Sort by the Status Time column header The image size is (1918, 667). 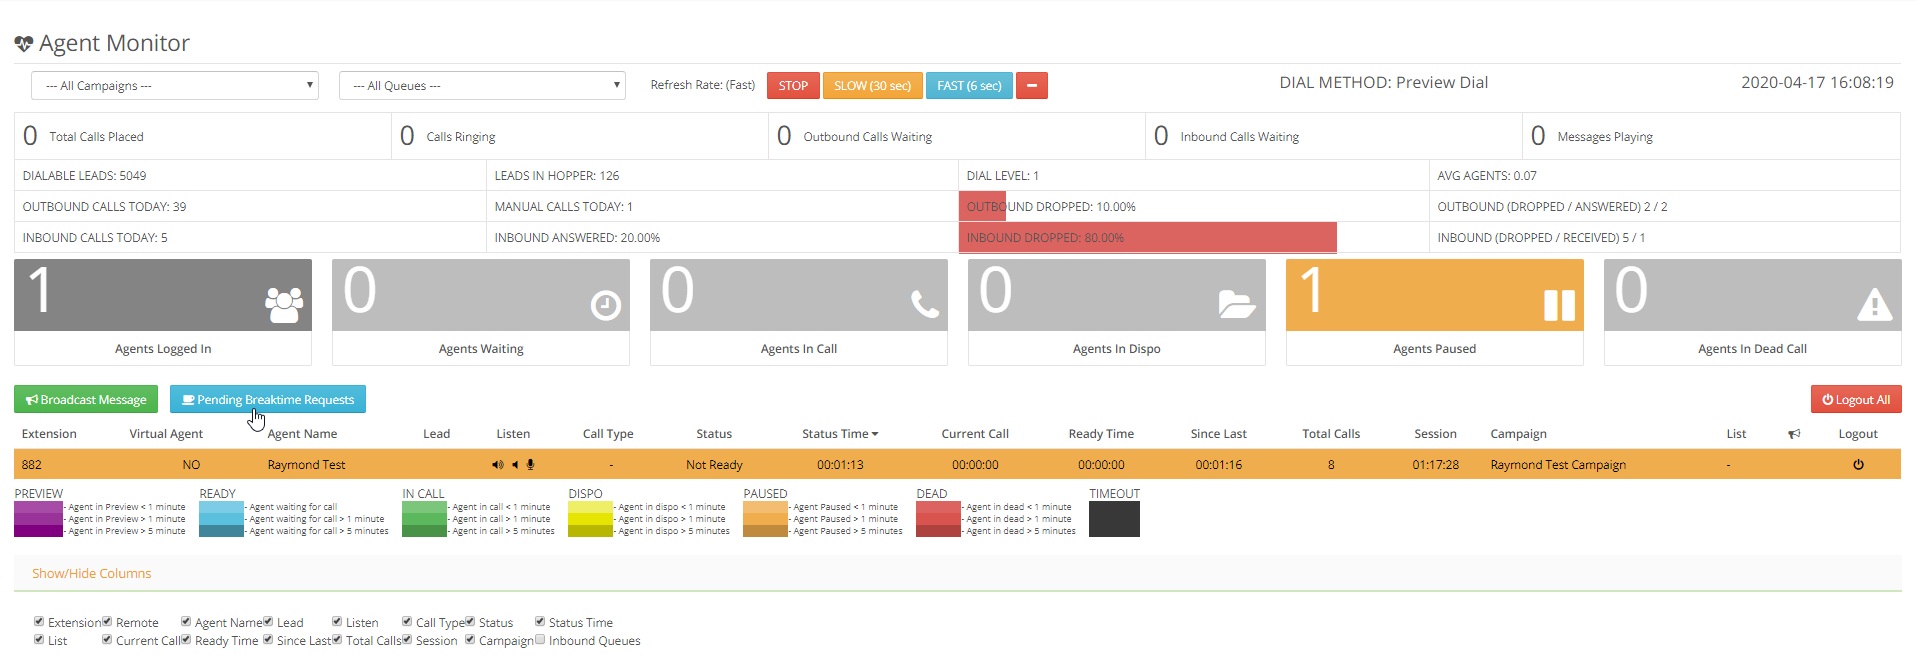coord(839,434)
